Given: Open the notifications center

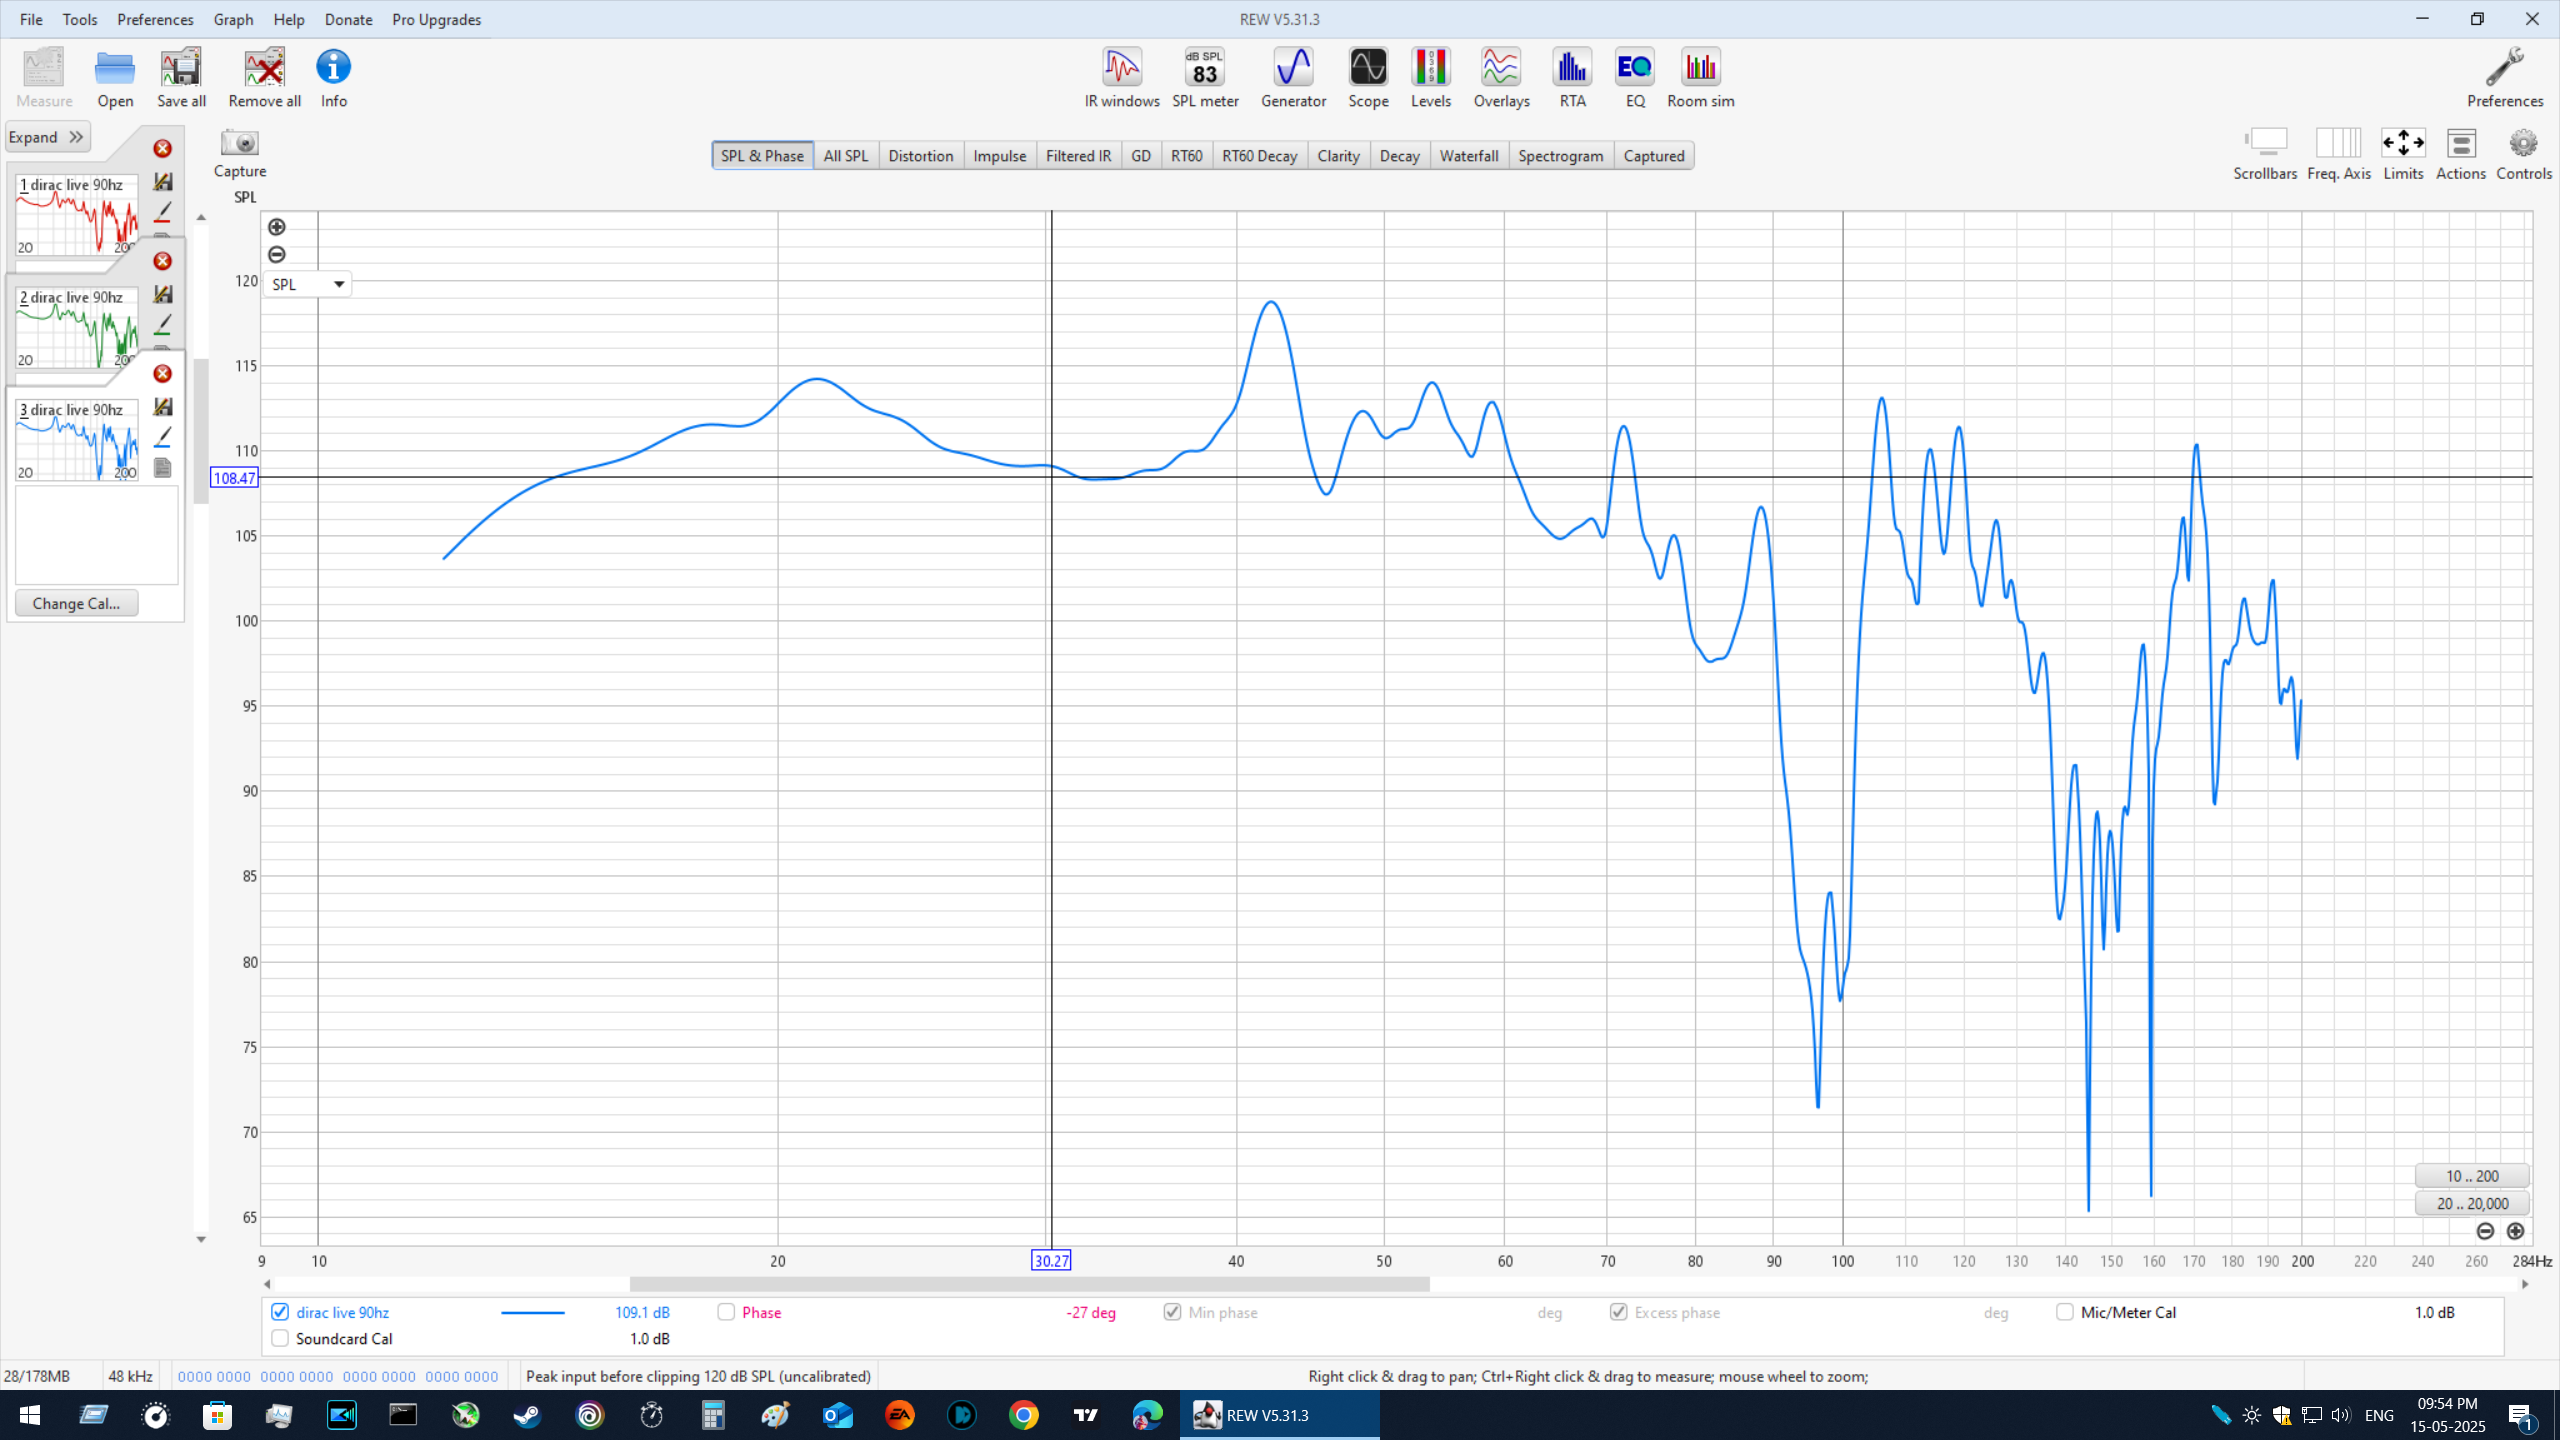Looking at the screenshot, I should pos(2520,1415).
